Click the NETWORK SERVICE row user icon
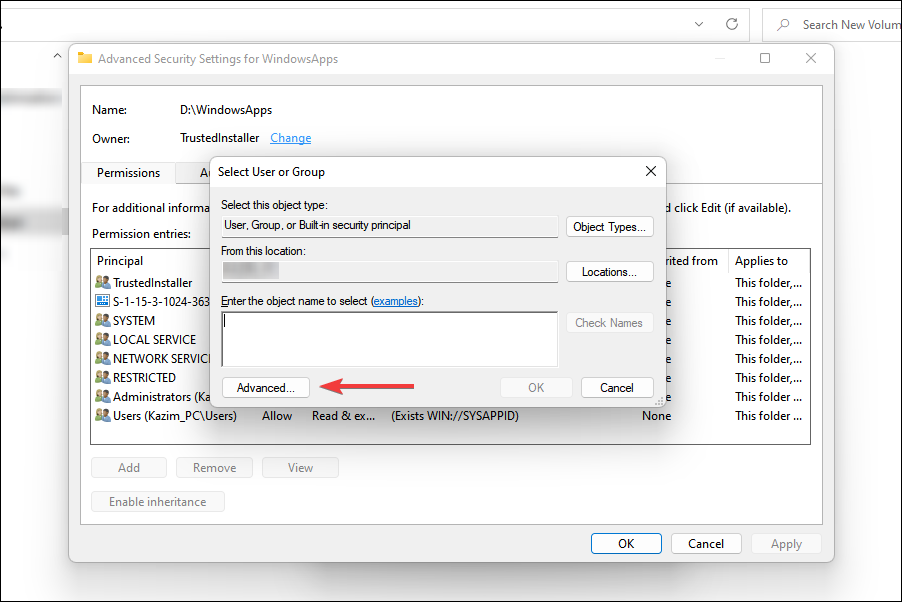902x602 pixels. click(x=102, y=358)
